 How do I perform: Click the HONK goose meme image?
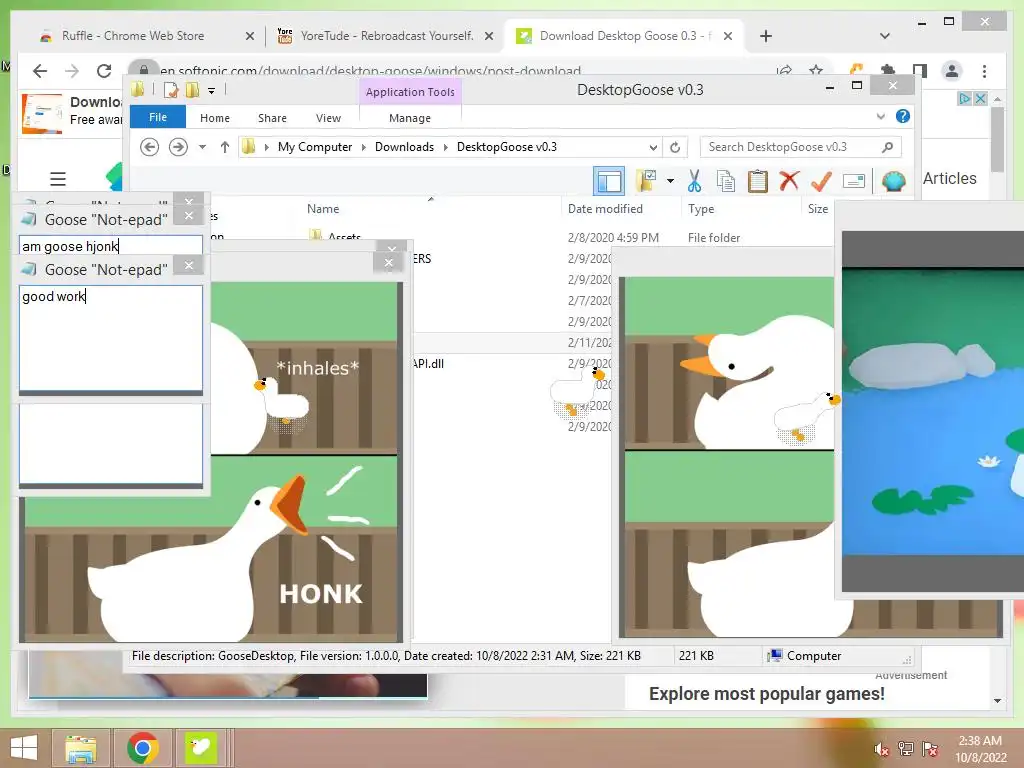(x=211, y=549)
